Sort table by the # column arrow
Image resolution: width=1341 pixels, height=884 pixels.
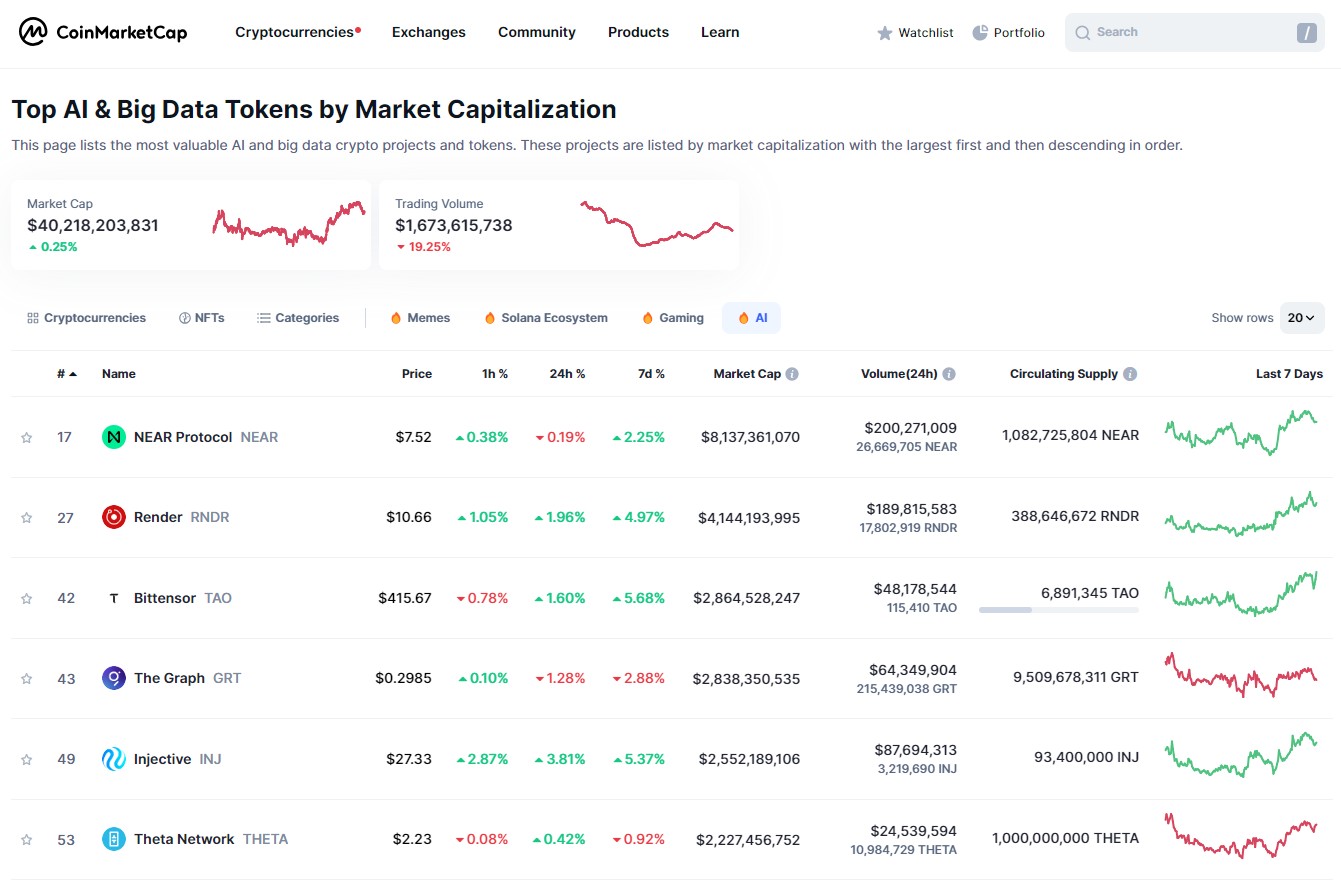tap(70, 373)
